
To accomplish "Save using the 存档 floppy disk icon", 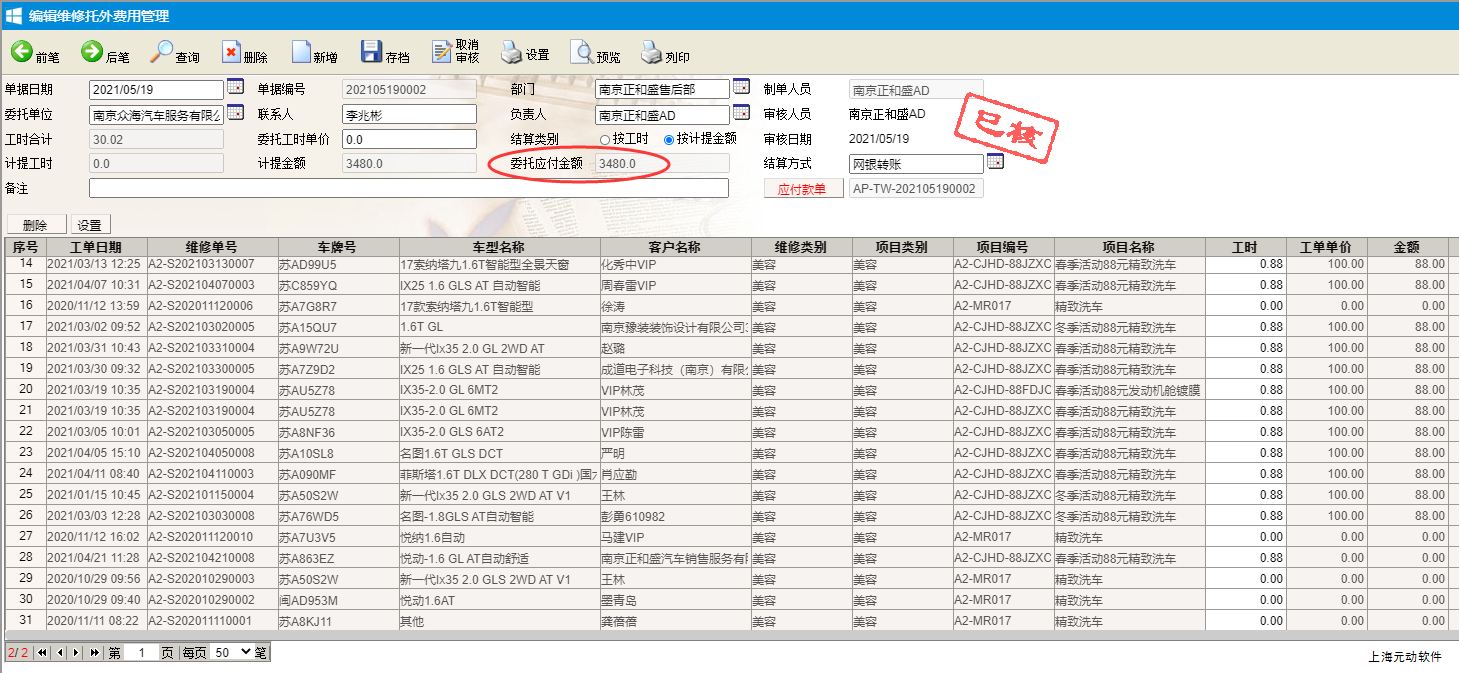I will [x=371, y=52].
